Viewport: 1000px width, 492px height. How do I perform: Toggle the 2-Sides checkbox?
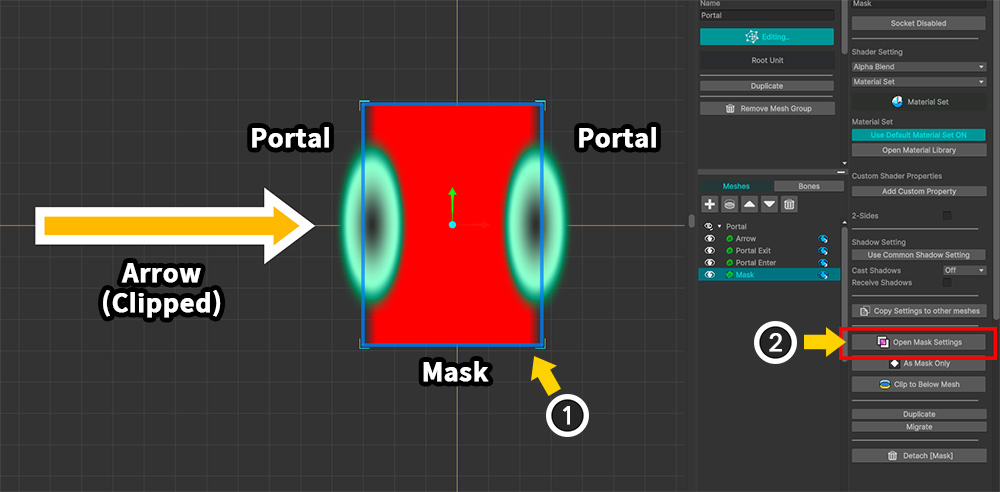click(946, 215)
